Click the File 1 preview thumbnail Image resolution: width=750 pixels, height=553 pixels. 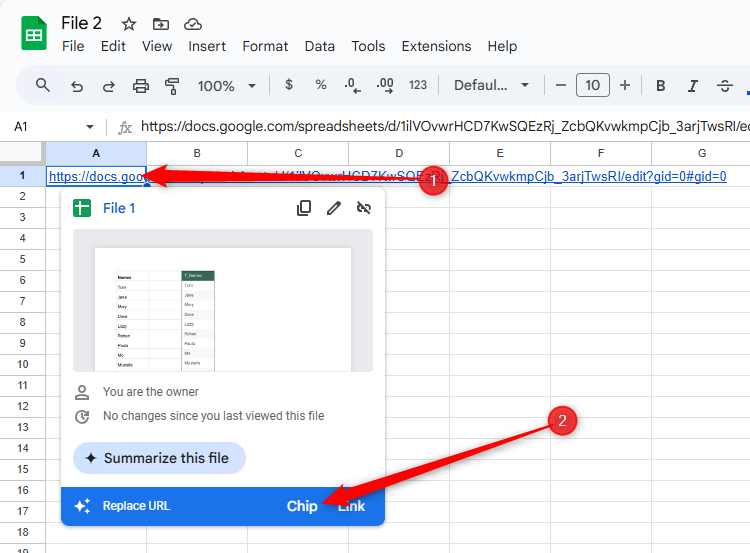[223, 301]
